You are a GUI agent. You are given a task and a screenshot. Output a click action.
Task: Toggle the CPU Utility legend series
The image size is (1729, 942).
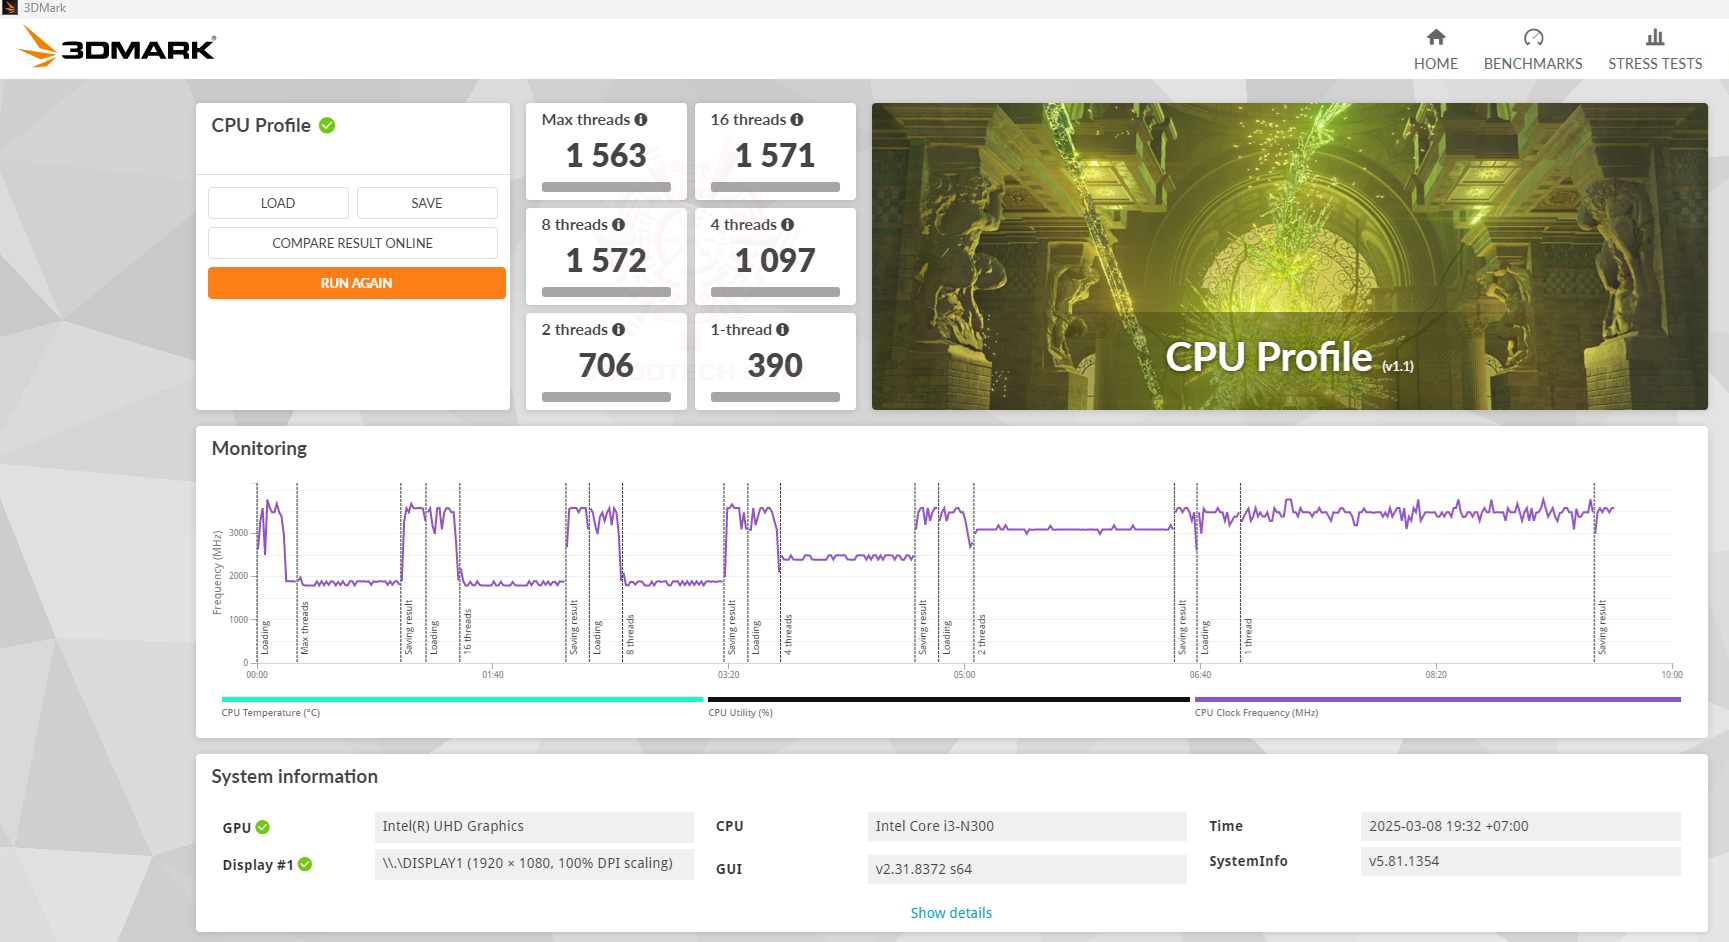(x=948, y=706)
